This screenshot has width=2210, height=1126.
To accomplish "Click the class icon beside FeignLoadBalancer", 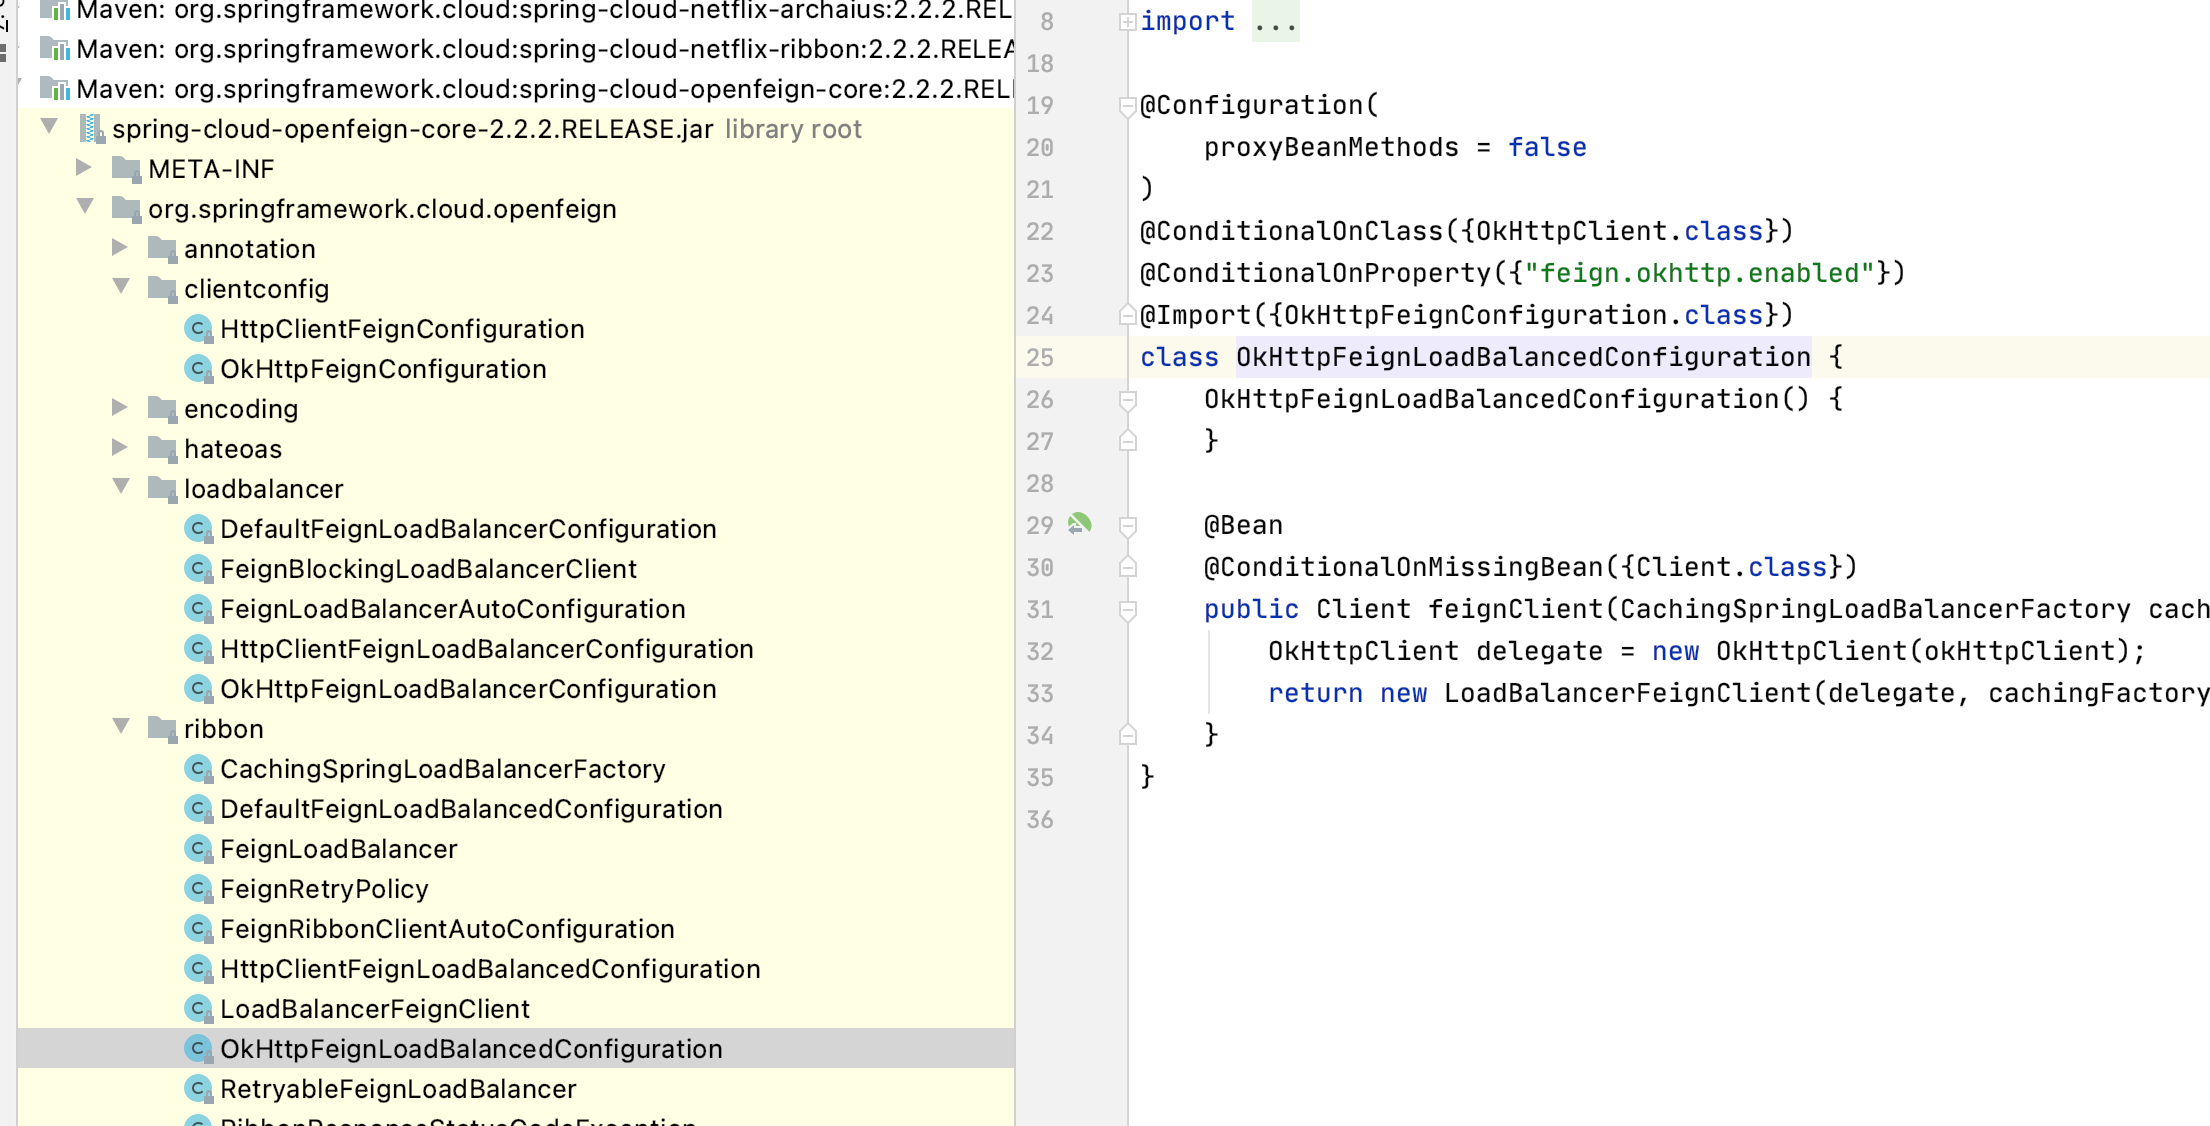I will (199, 849).
